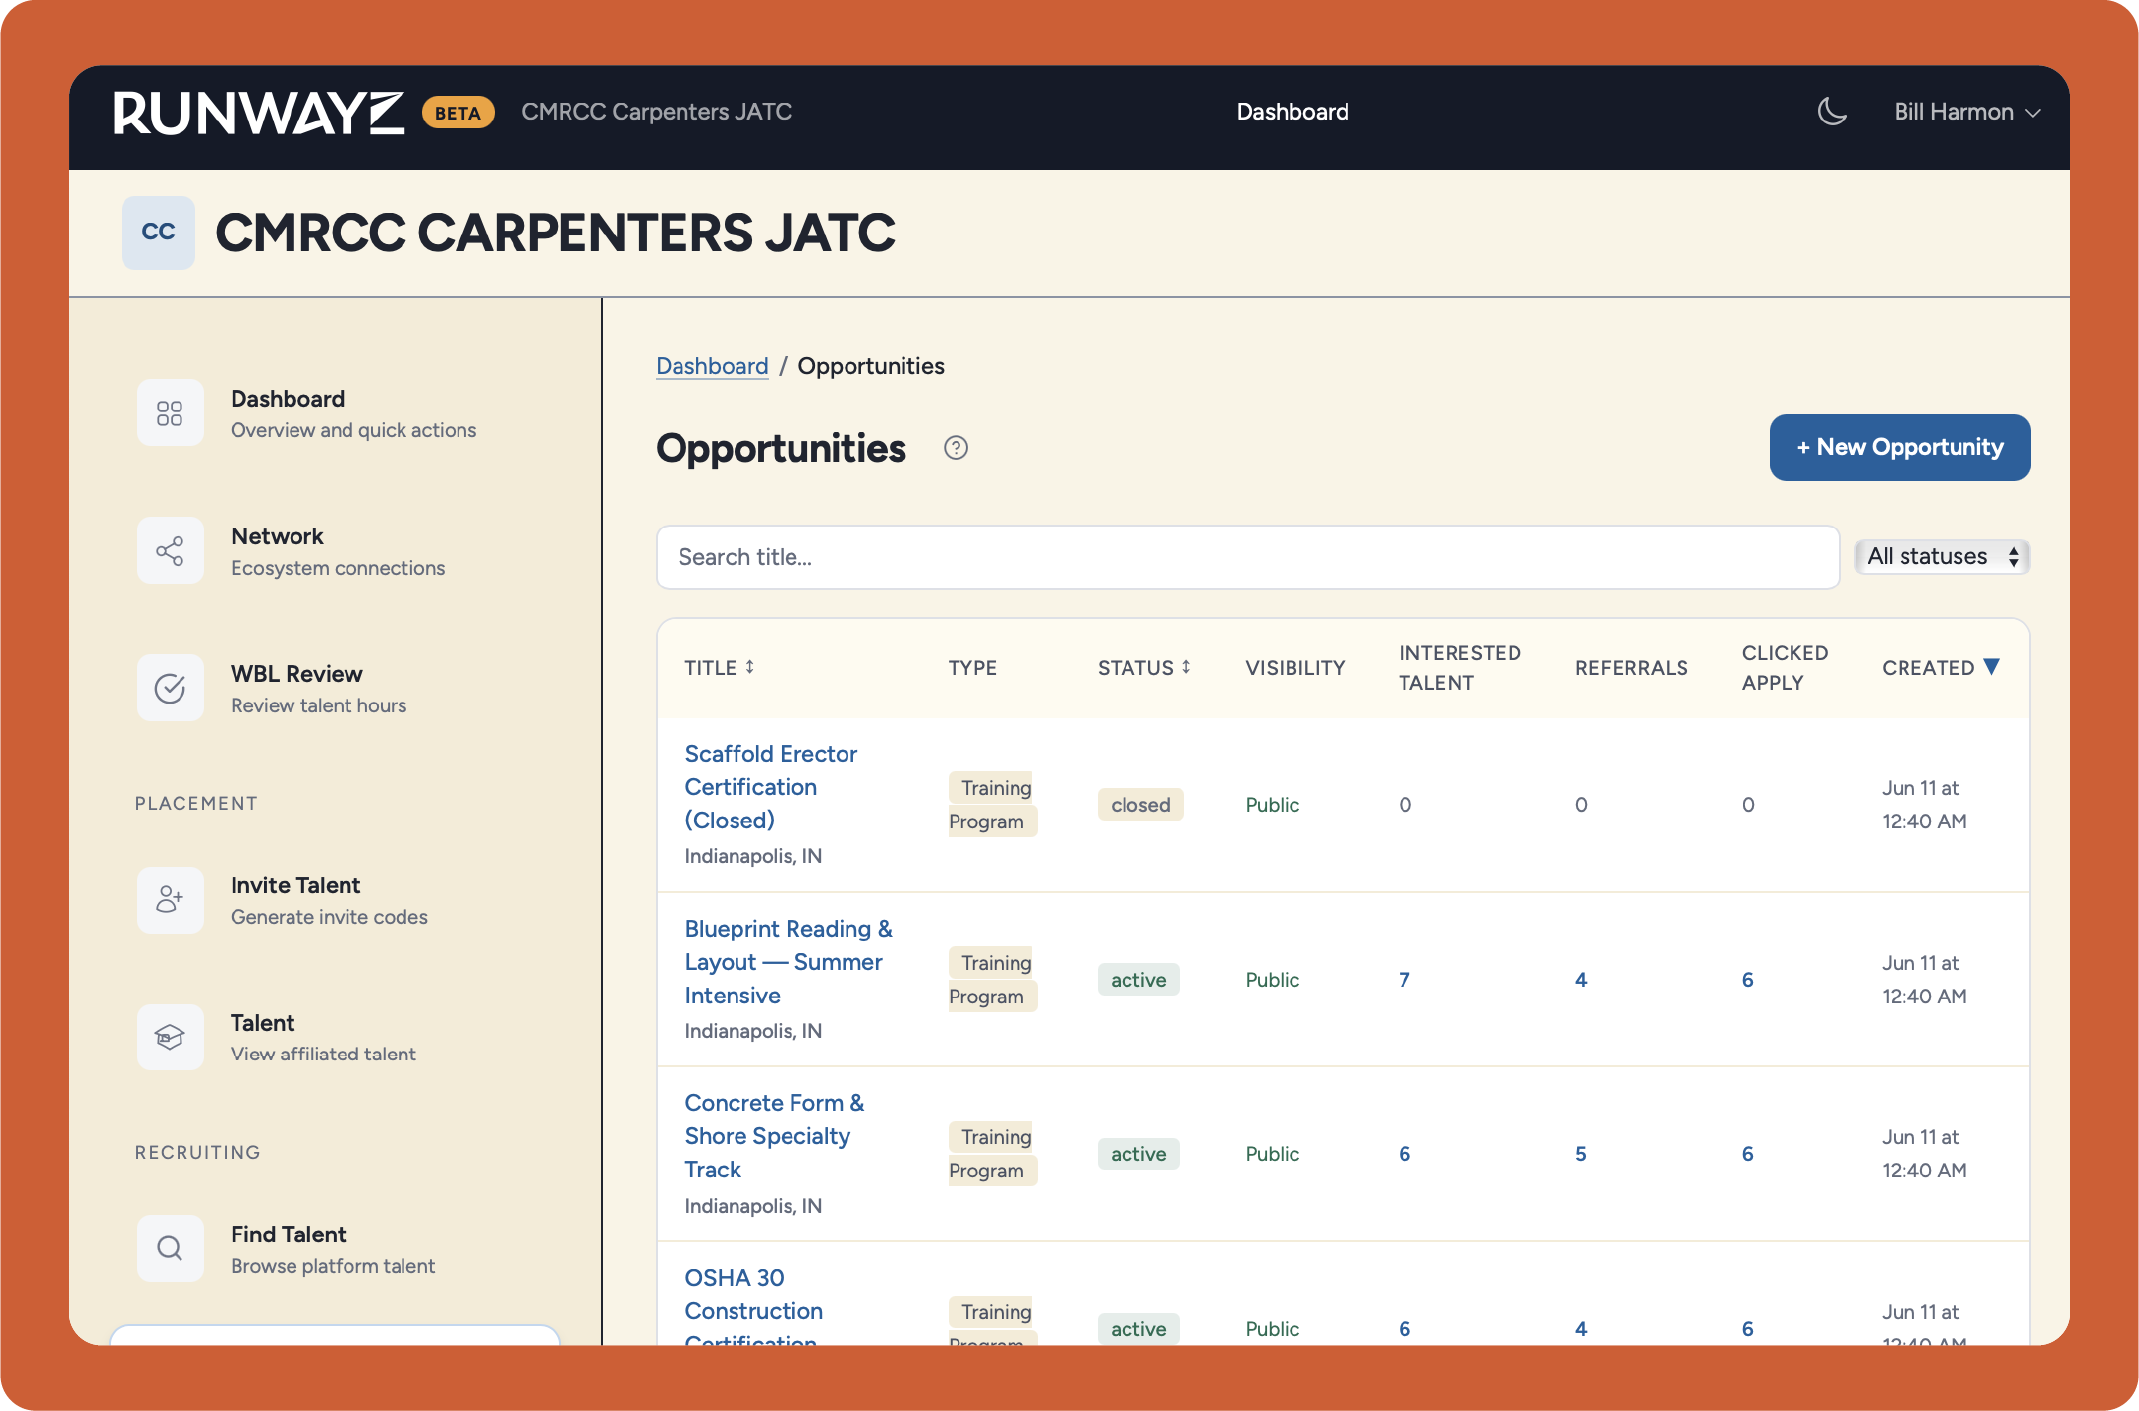The height and width of the screenshot is (1411, 2139).
Task: Click the BETA badge
Action: coord(458,113)
